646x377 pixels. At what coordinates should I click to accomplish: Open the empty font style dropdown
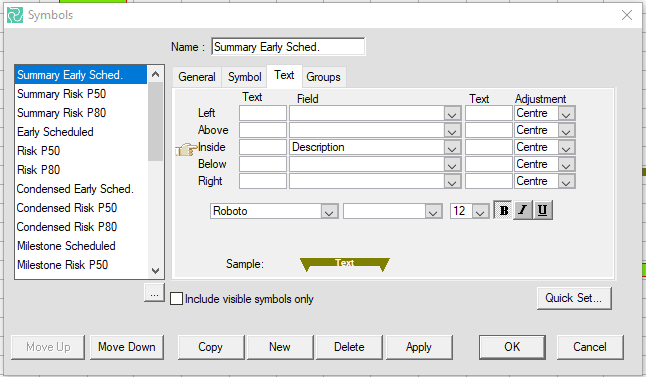coord(433,211)
